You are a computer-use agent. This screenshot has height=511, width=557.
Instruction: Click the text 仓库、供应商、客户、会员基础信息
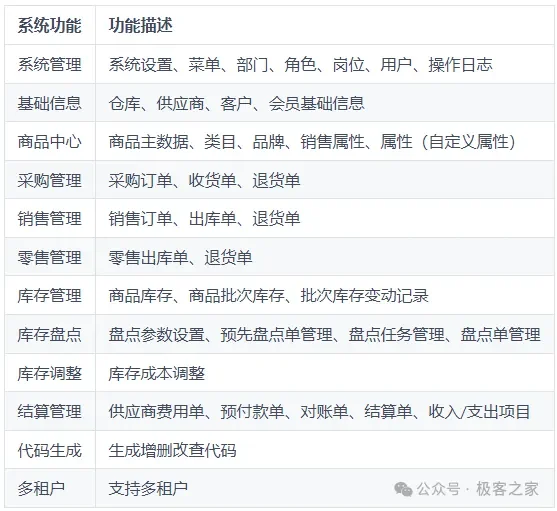237,103
